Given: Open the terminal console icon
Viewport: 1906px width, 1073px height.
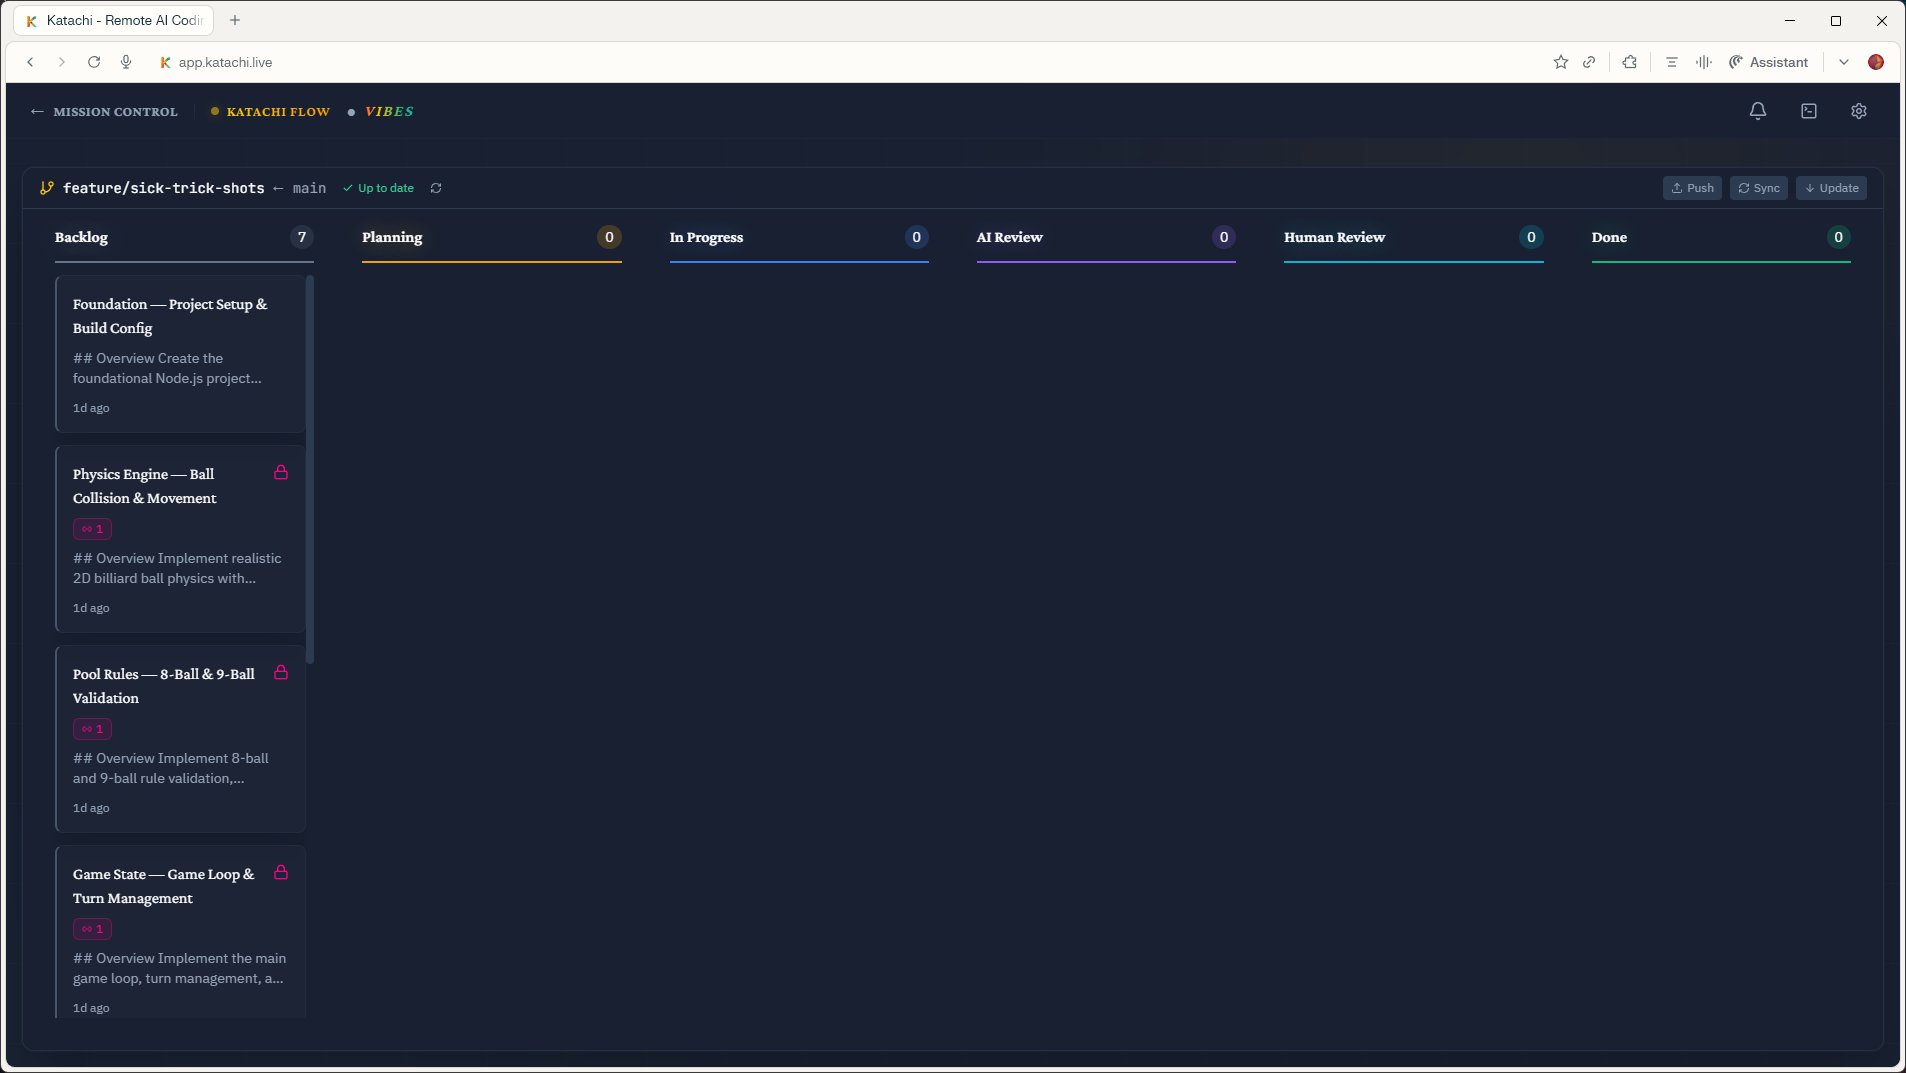Looking at the screenshot, I should click(1807, 111).
